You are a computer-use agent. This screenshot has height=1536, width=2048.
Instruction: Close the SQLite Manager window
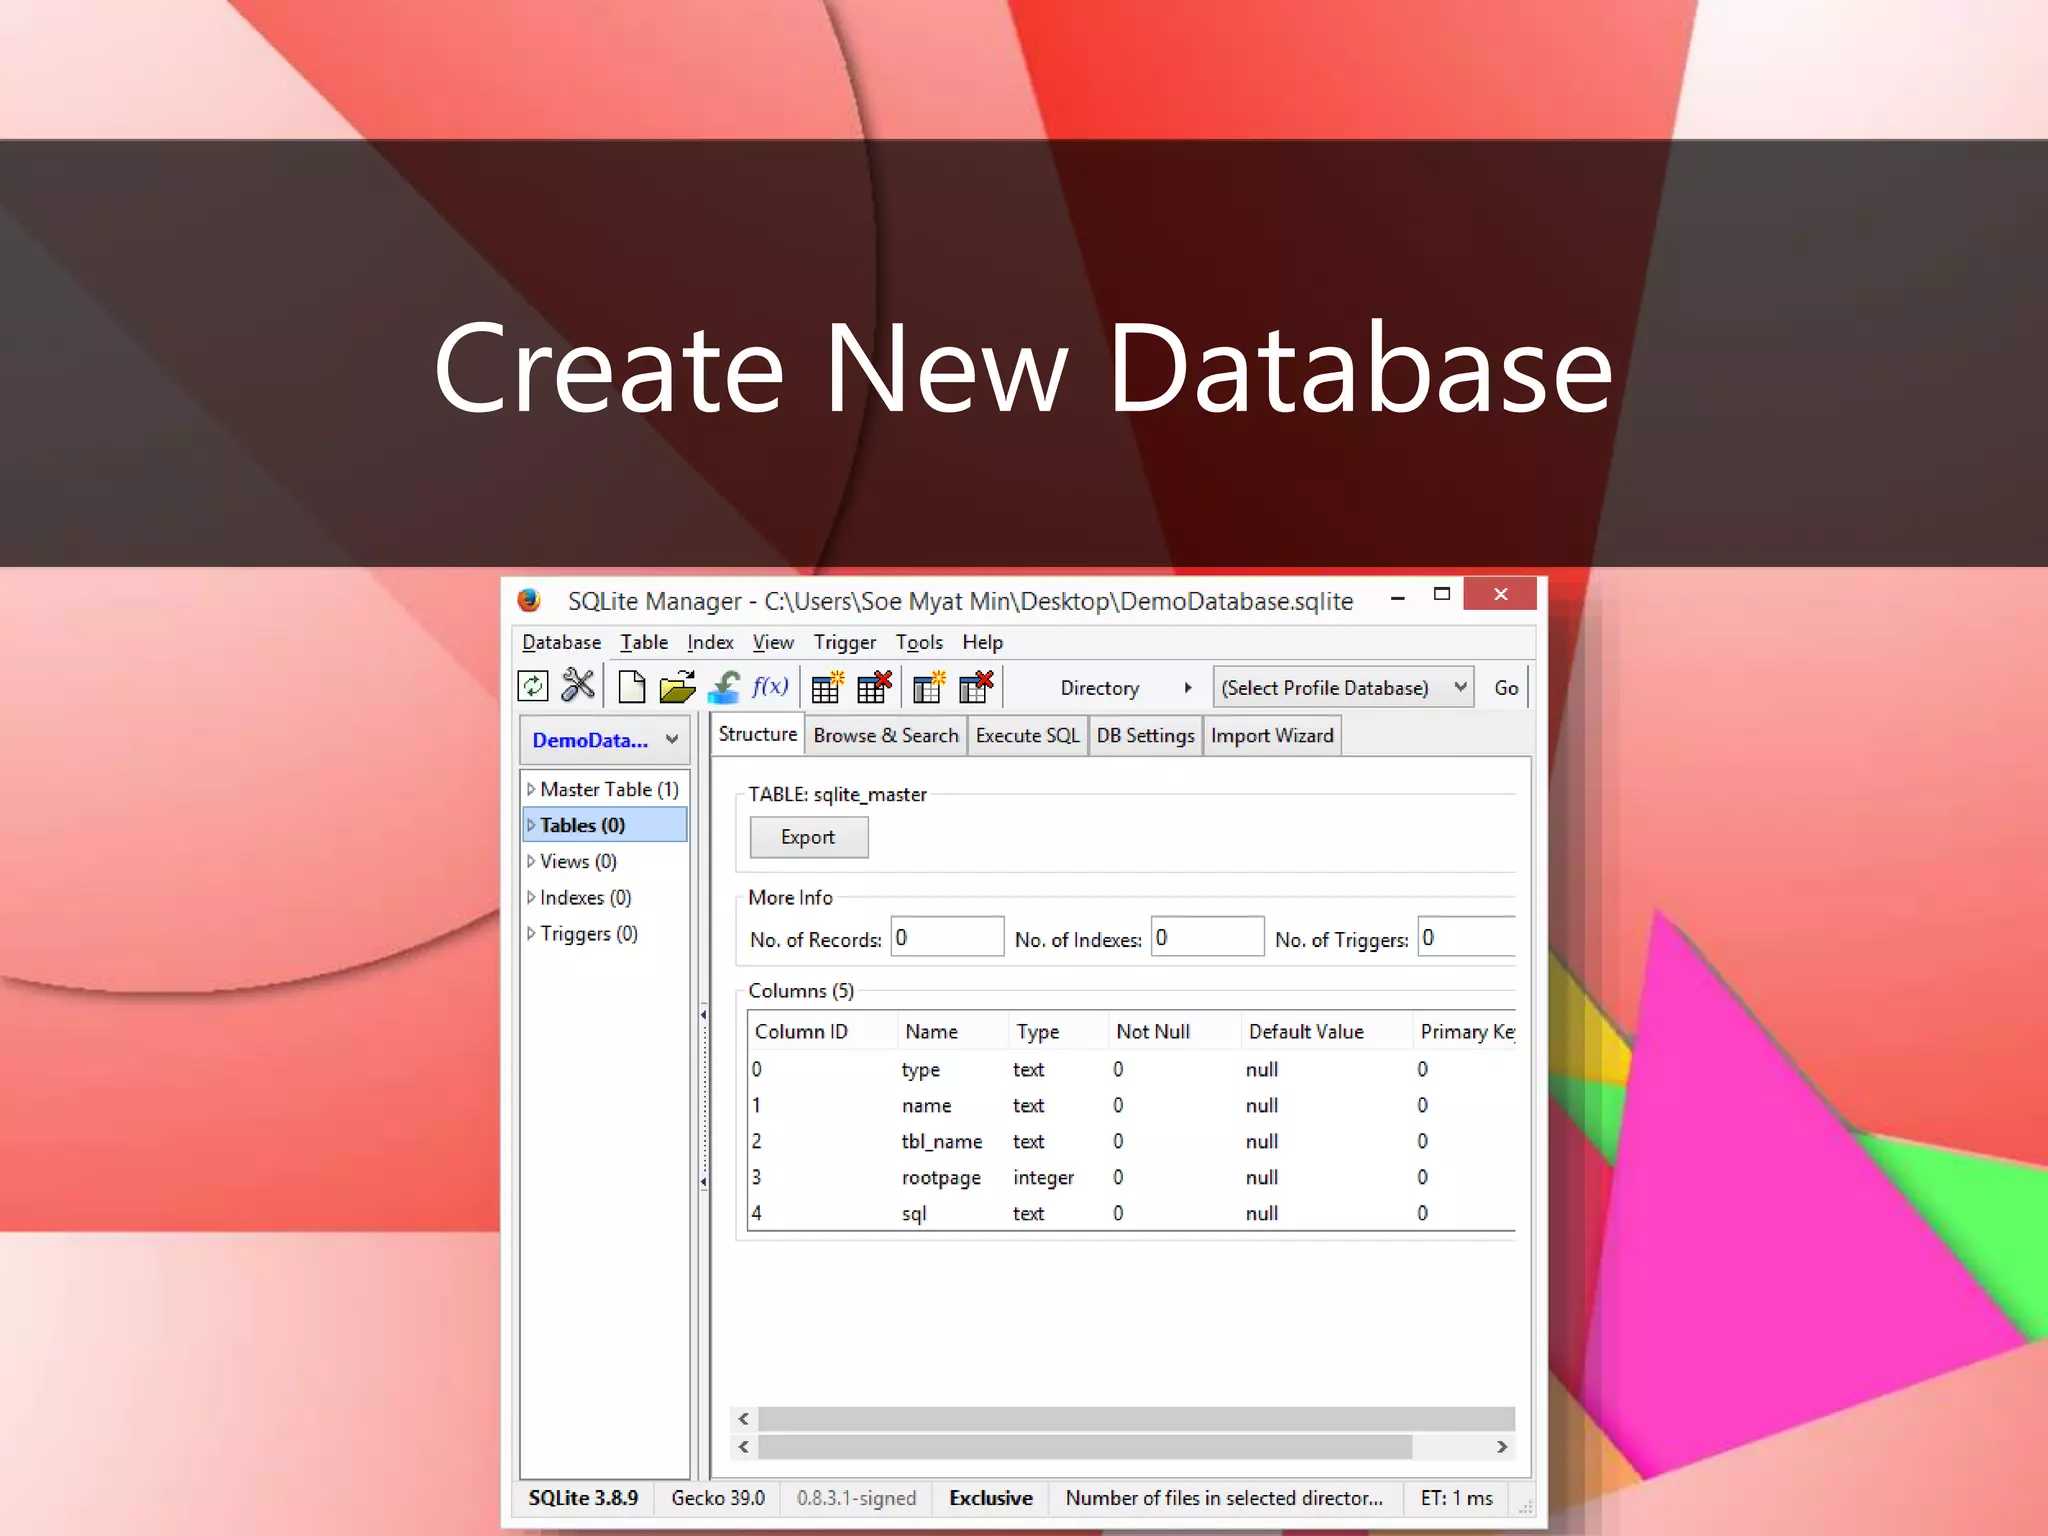coord(1500,594)
